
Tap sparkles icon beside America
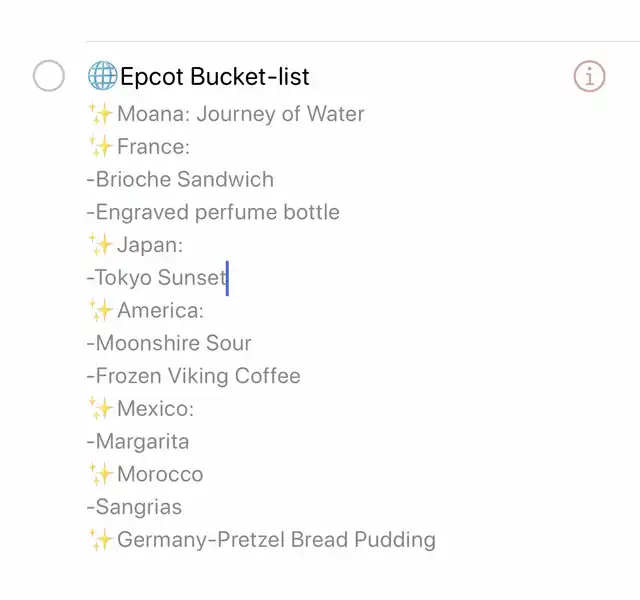coord(100,310)
